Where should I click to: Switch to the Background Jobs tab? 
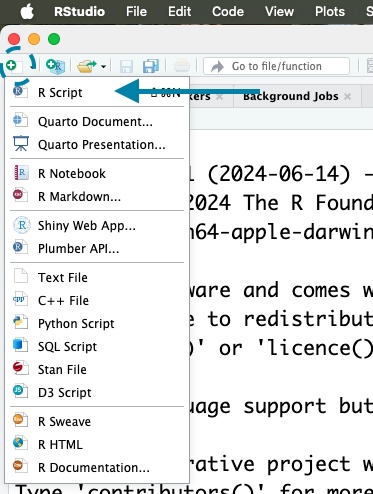[291, 96]
